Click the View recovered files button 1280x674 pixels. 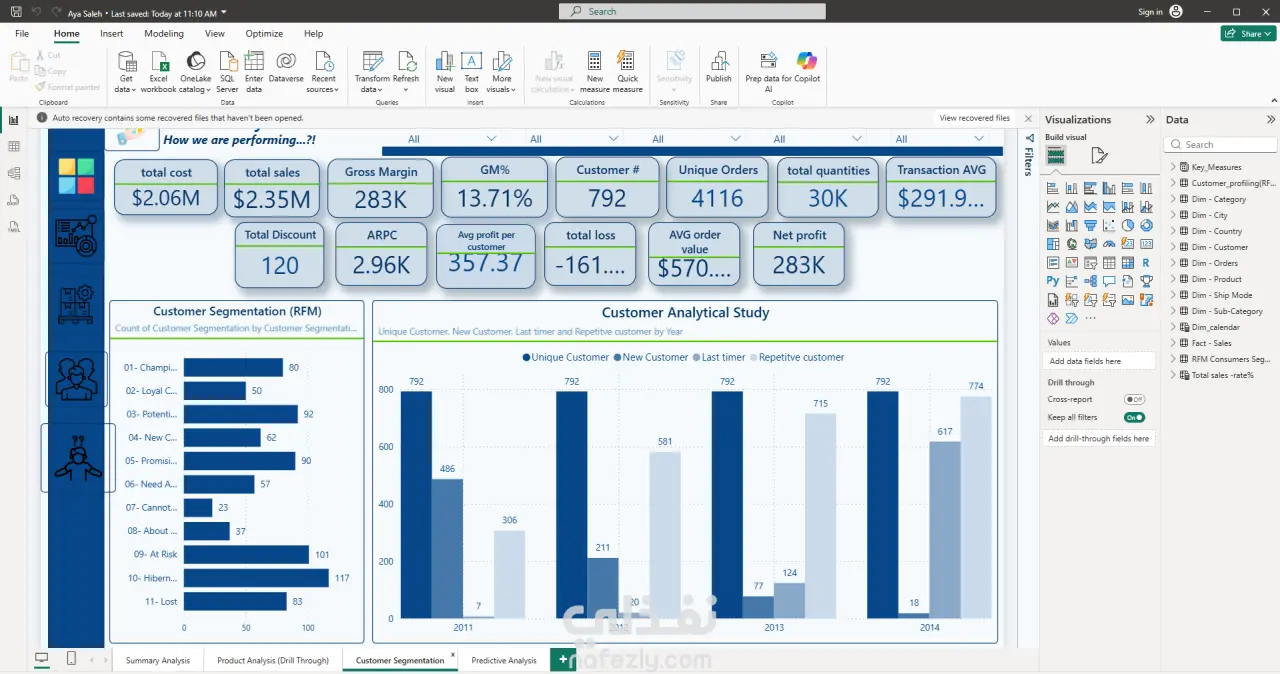pos(974,118)
